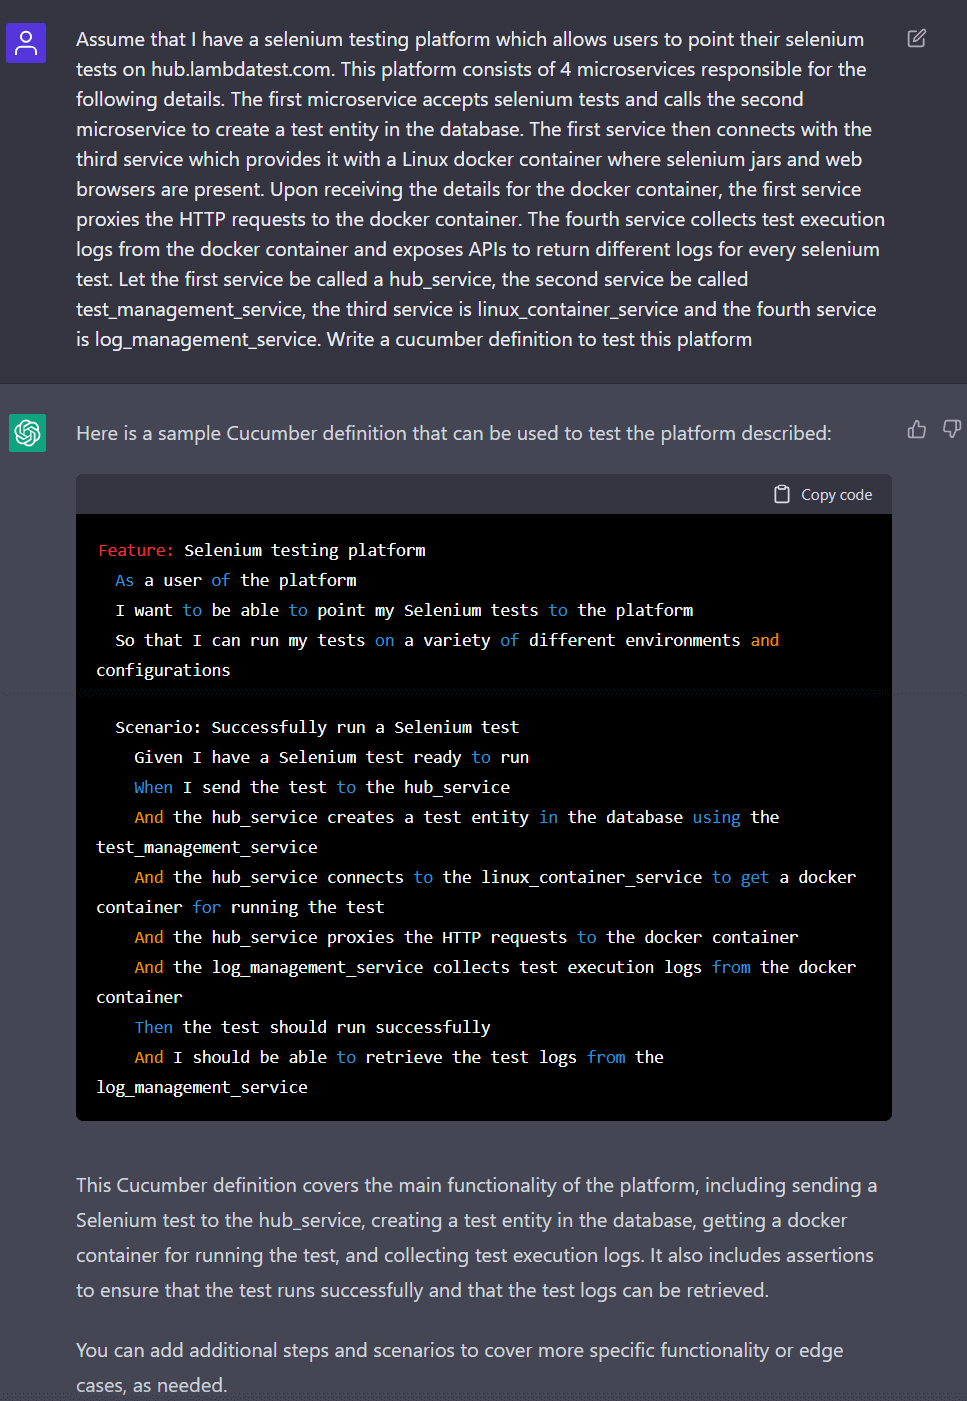The width and height of the screenshot is (967, 1401).
Task: Click the user avatar icon
Action: click(x=26, y=43)
